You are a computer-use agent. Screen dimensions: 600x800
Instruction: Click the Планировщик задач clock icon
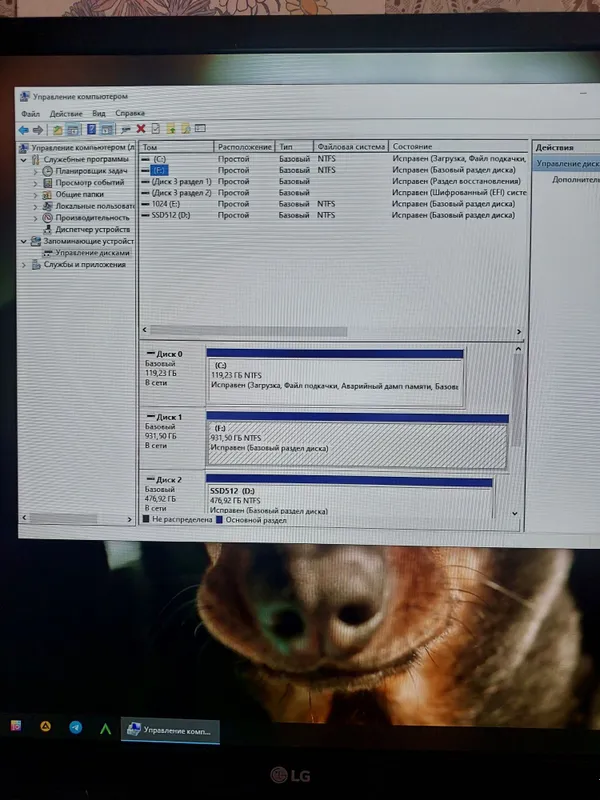[x=47, y=171]
